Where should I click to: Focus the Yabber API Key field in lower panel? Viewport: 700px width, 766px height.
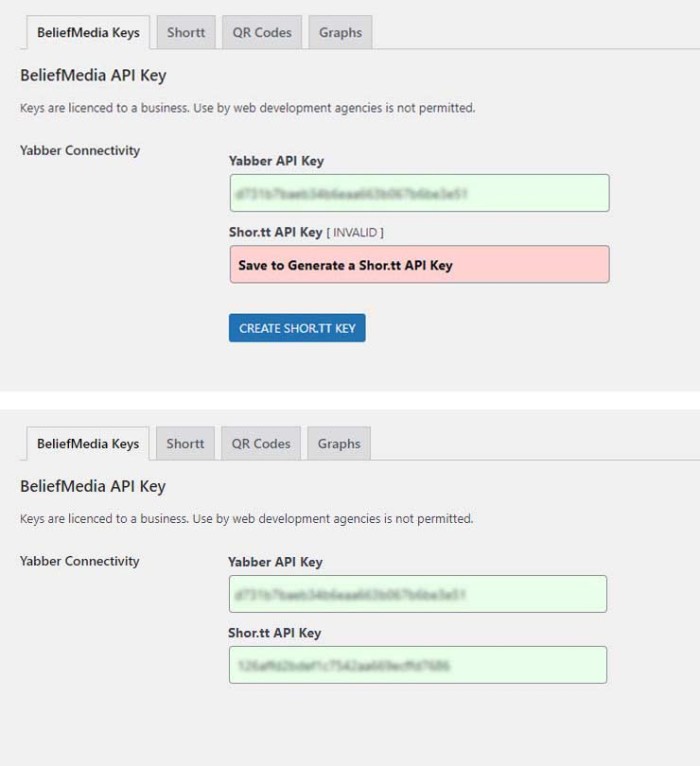417,594
